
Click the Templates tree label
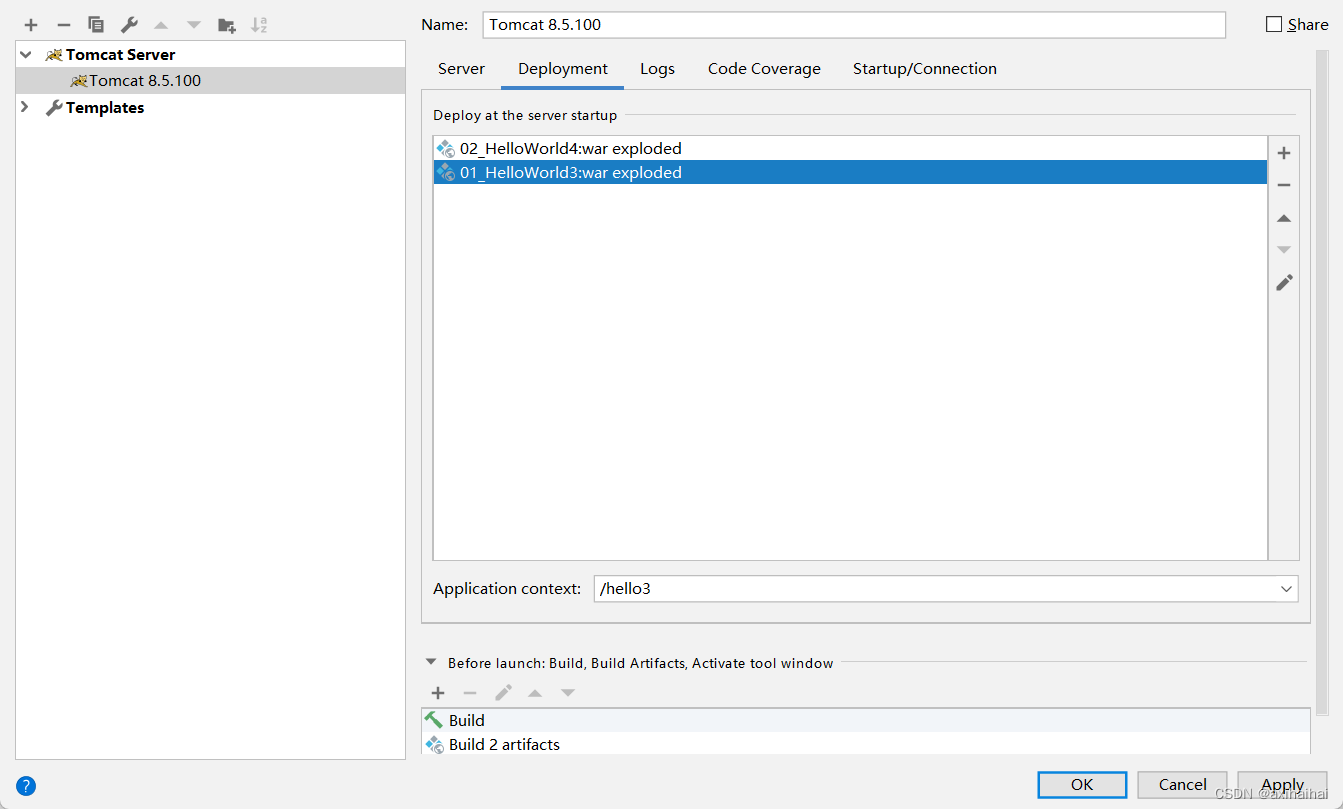(x=105, y=107)
